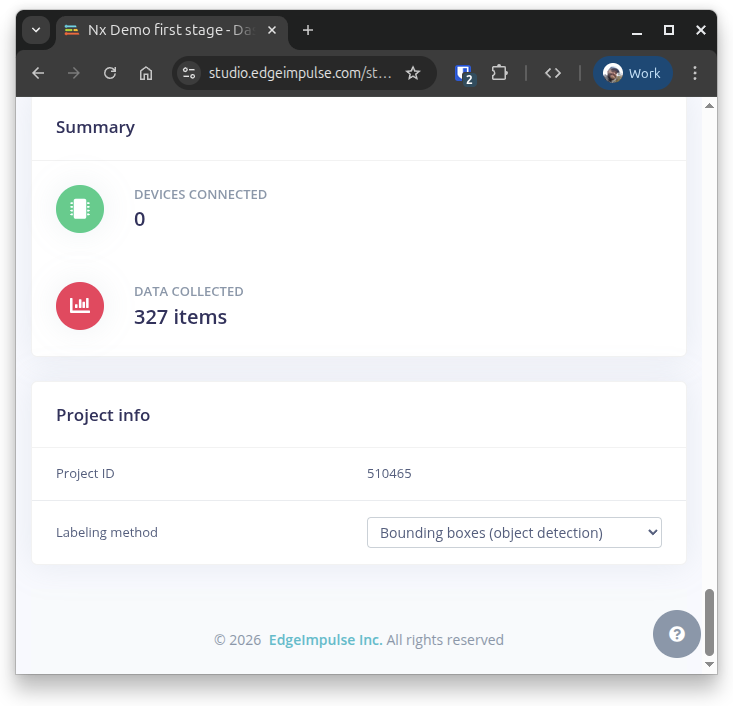Click the Summary heading

pyautogui.click(x=95, y=127)
